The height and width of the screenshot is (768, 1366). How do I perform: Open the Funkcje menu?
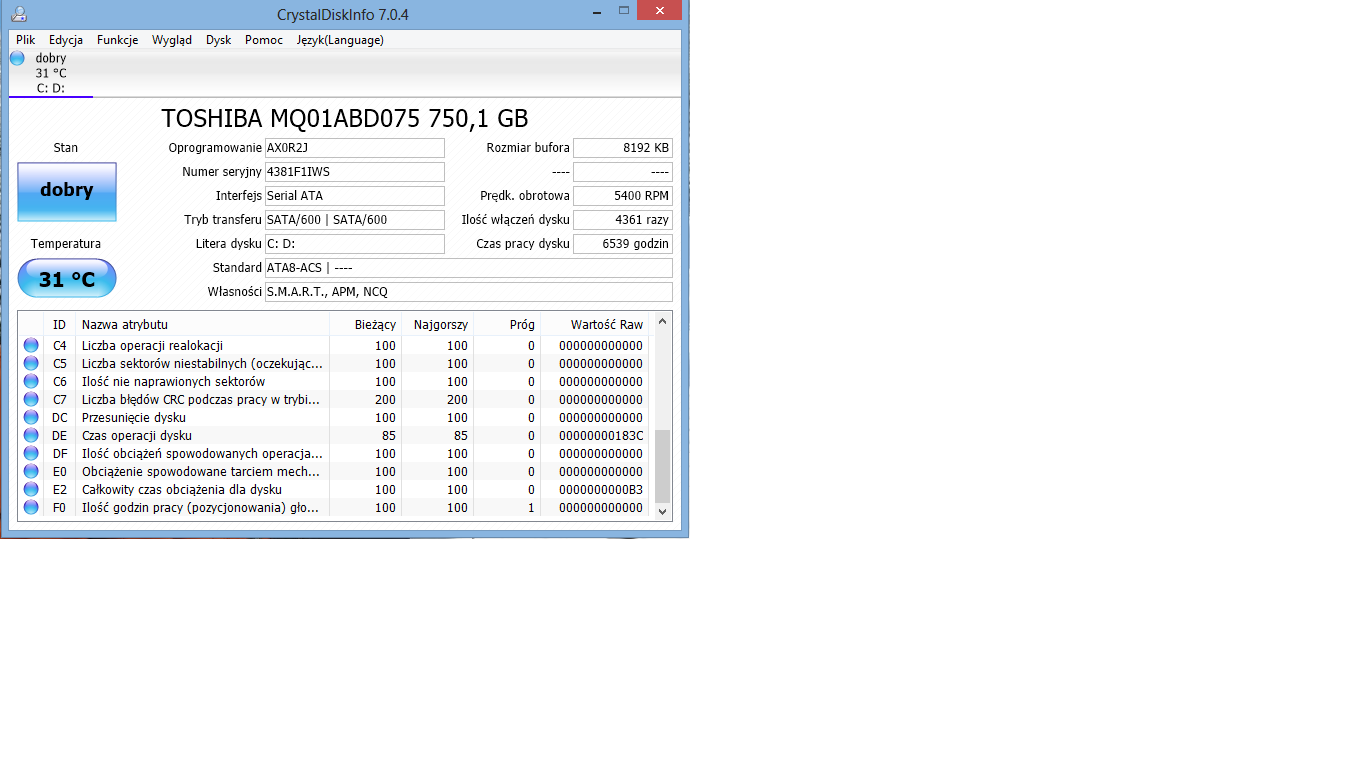click(x=118, y=40)
